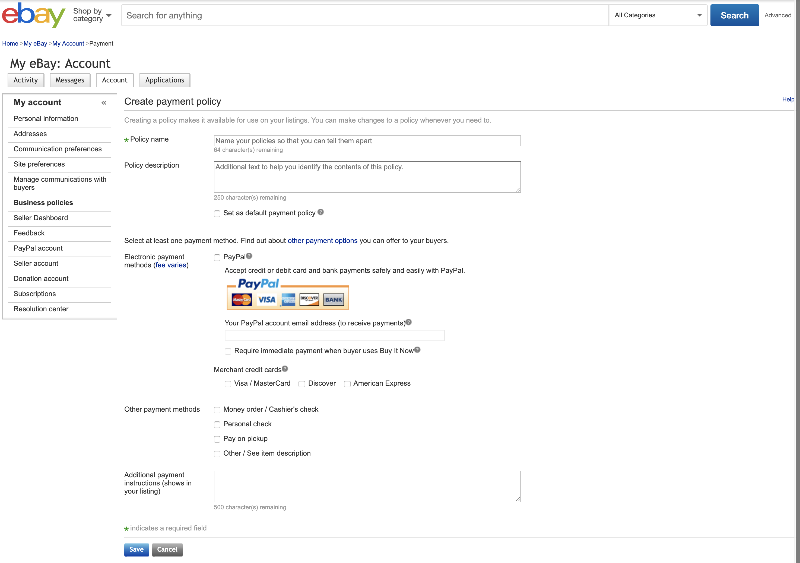Enable Pay on pickup checkbox

click(x=217, y=439)
